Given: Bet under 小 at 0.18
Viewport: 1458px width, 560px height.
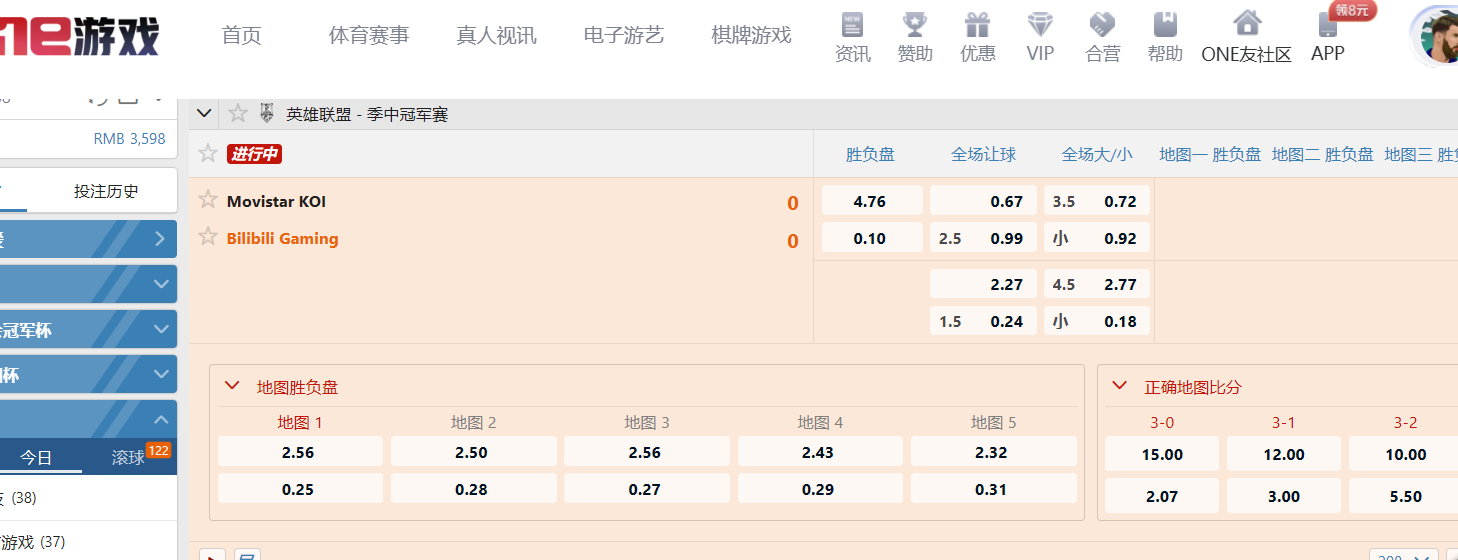Looking at the screenshot, I should click(1097, 321).
